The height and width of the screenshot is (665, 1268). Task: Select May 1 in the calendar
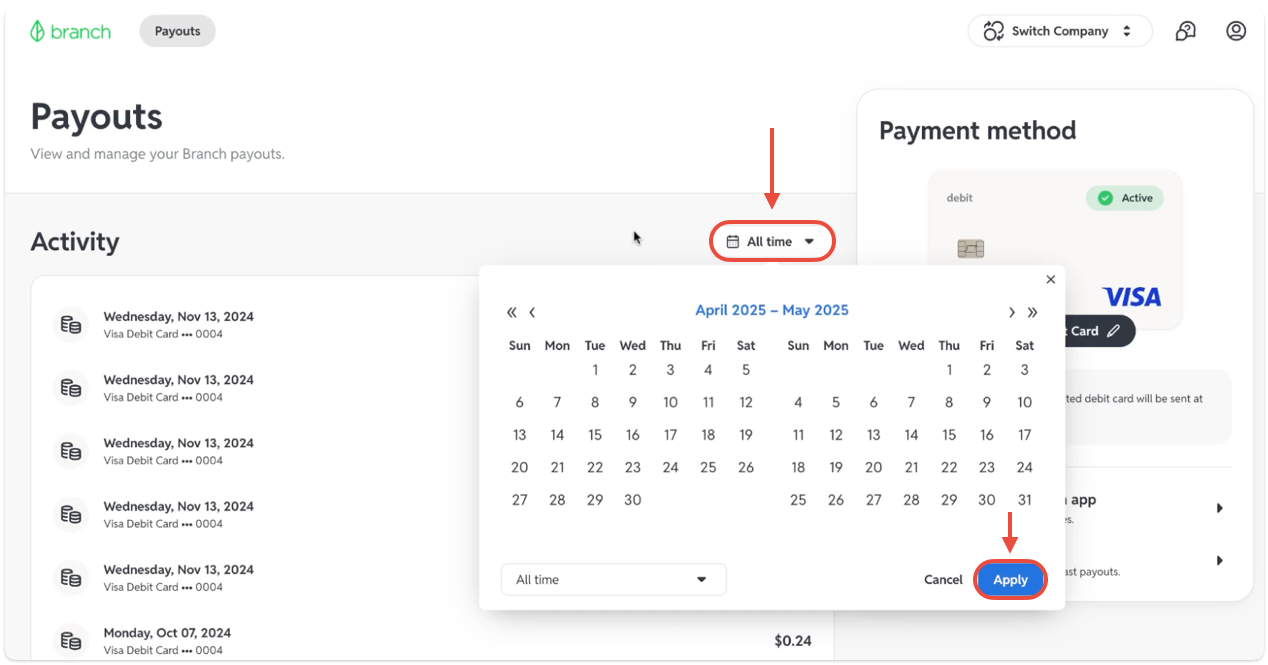(x=949, y=370)
